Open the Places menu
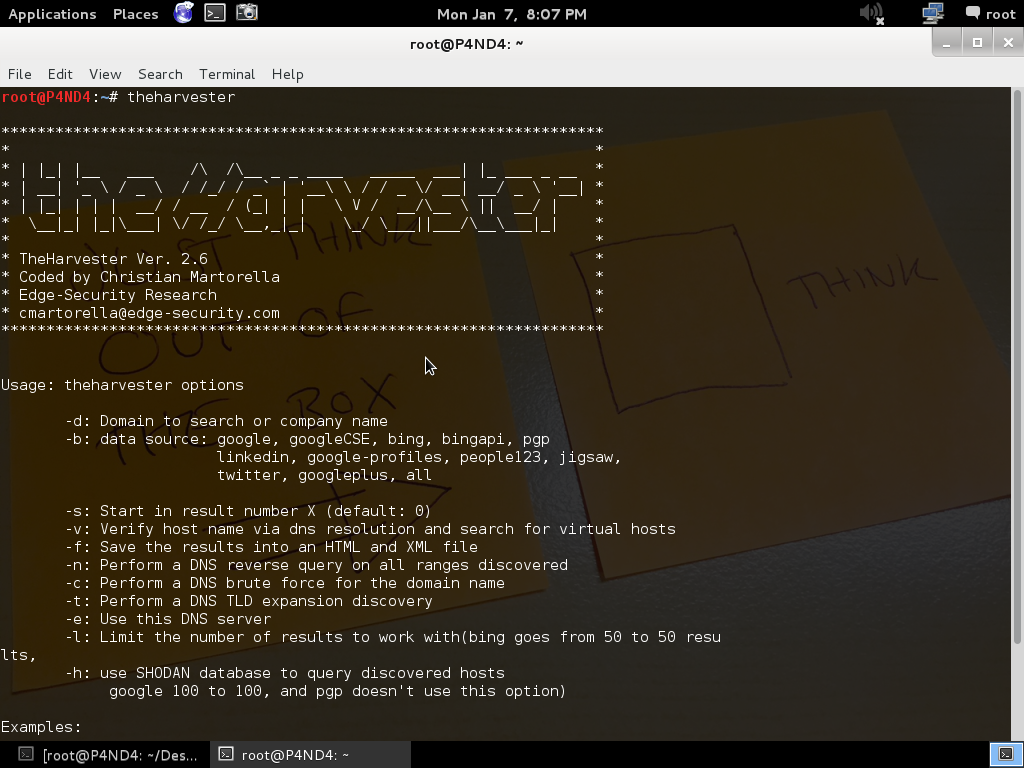The width and height of the screenshot is (1024, 768). pyautogui.click(x=135, y=14)
